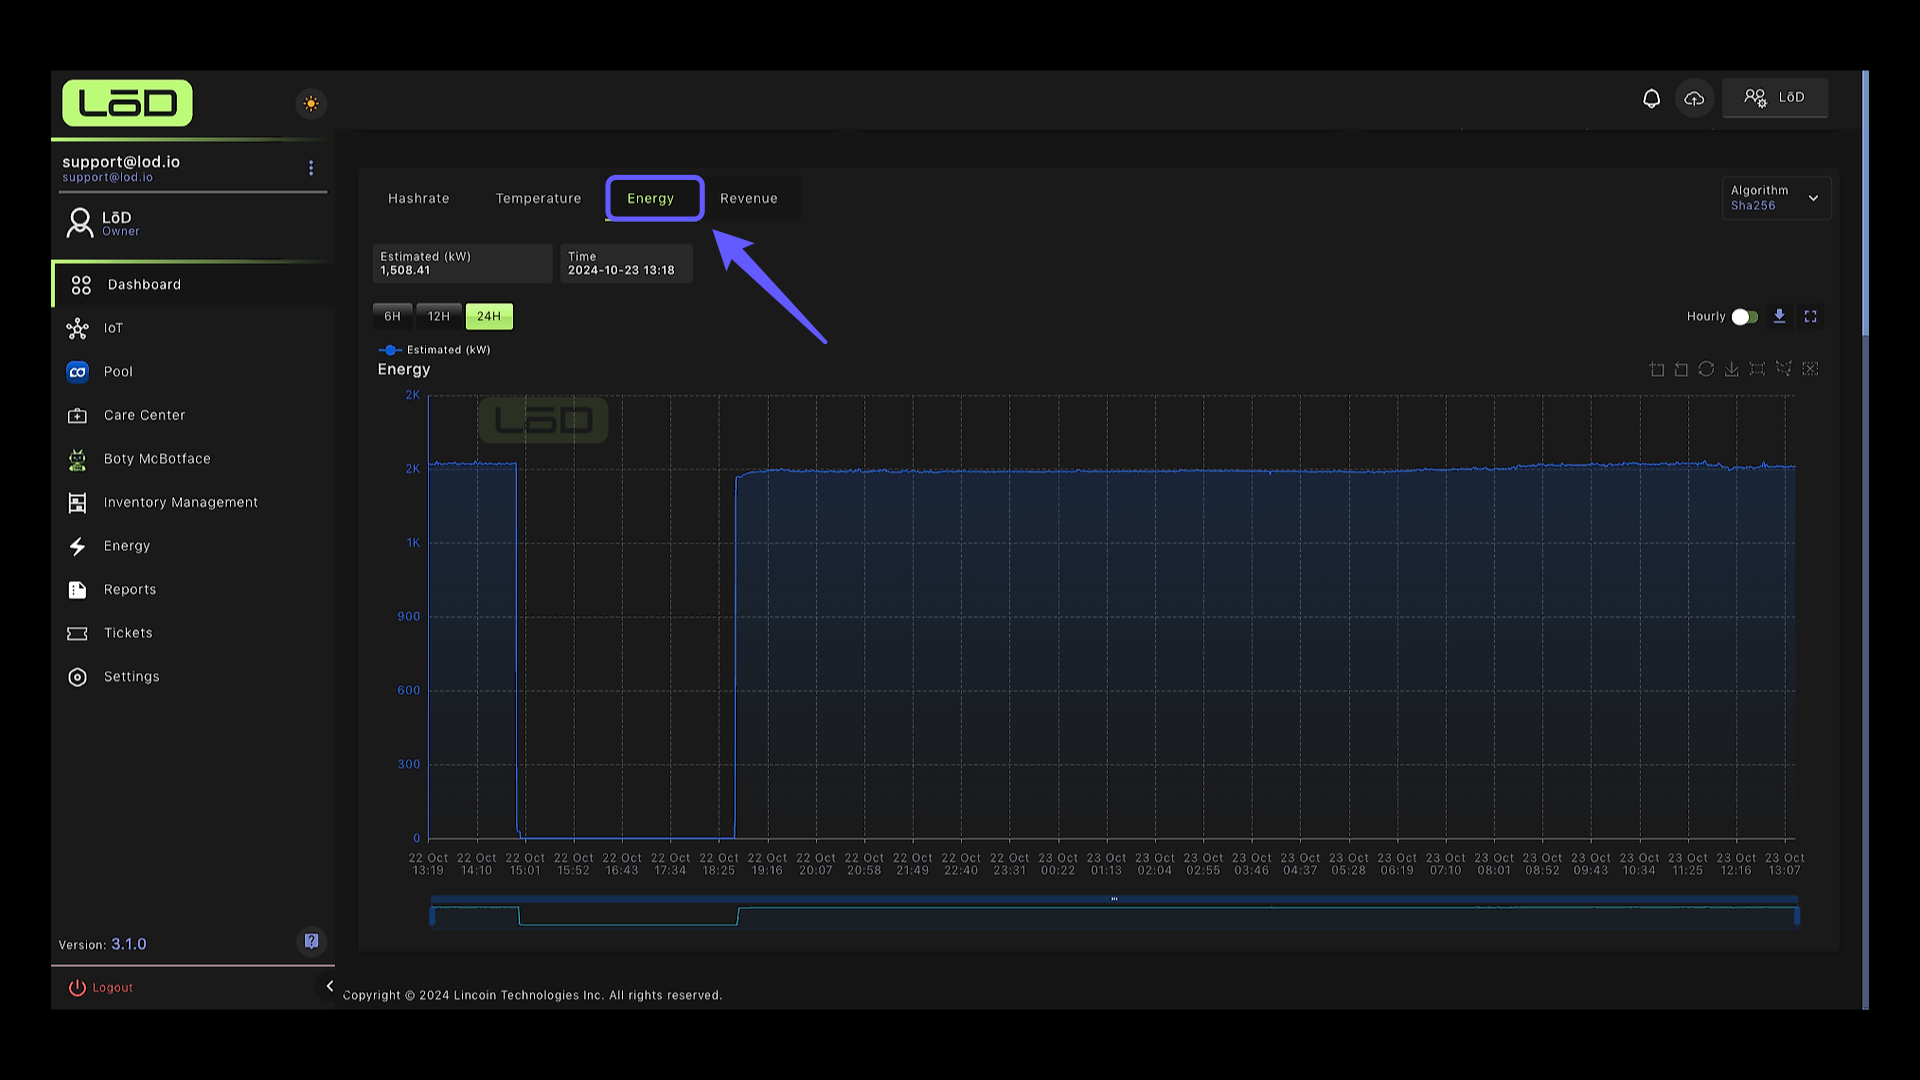This screenshot has width=1920, height=1080.
Task: Open the notifications bell
Action: (x=1651, y=98)
